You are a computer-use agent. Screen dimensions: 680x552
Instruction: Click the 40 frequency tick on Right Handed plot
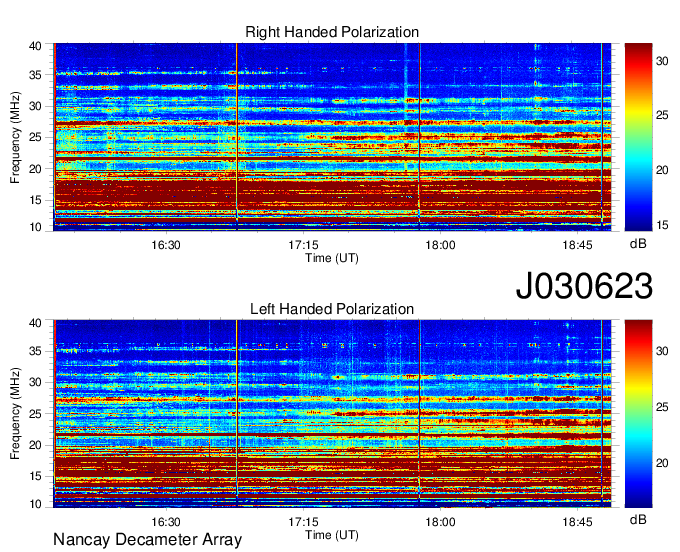pyautogui.click(x=35, y=46)
